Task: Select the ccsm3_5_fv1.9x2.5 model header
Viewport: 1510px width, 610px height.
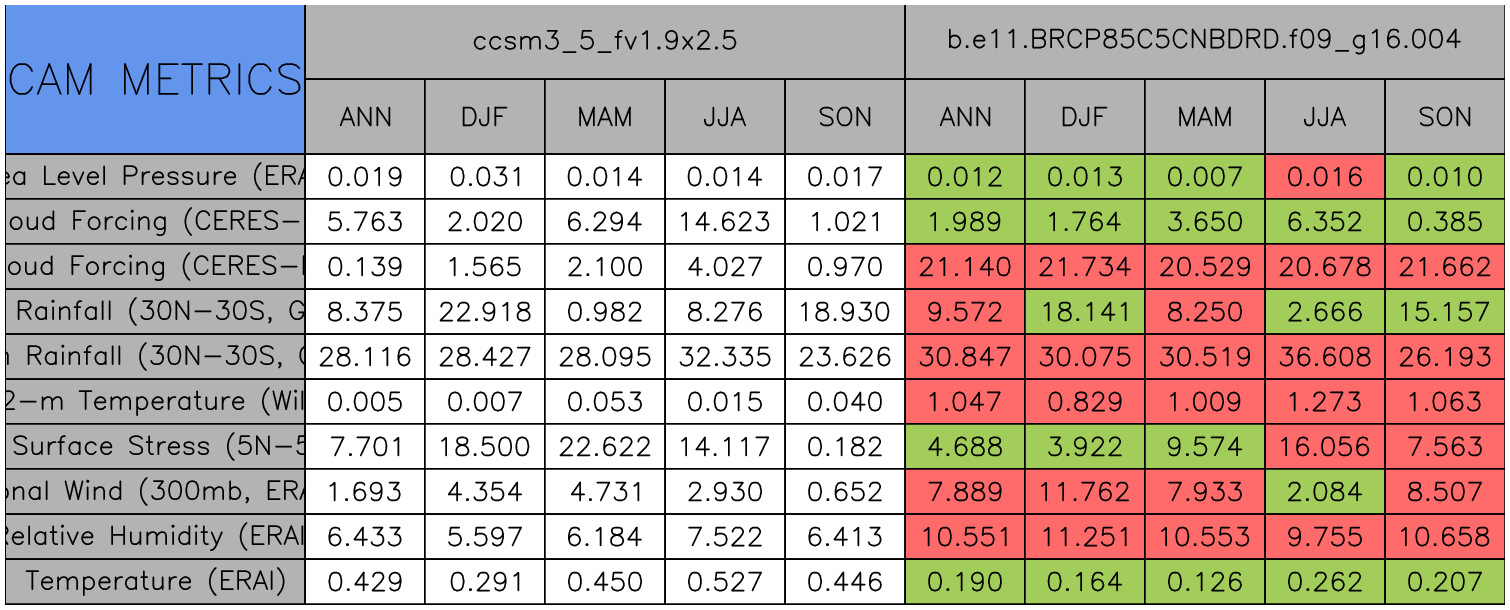Action: 604,41
